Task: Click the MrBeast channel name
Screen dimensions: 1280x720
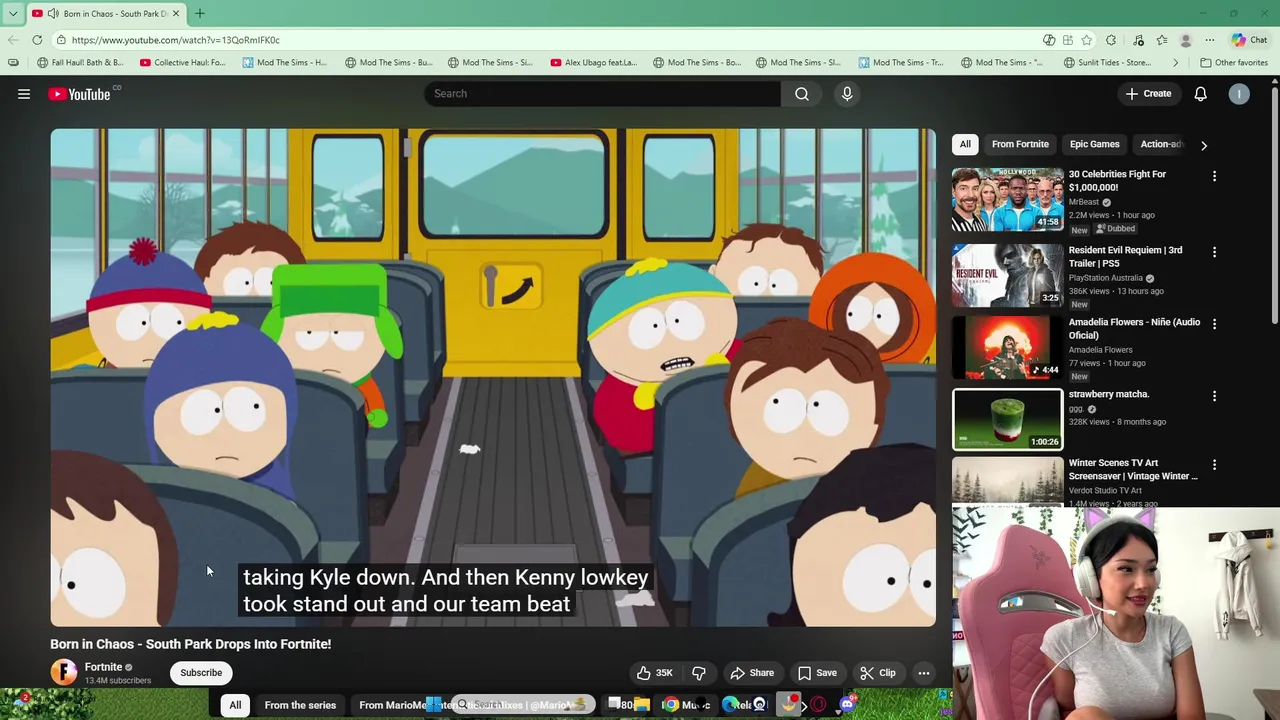Action: point(1083,202)
